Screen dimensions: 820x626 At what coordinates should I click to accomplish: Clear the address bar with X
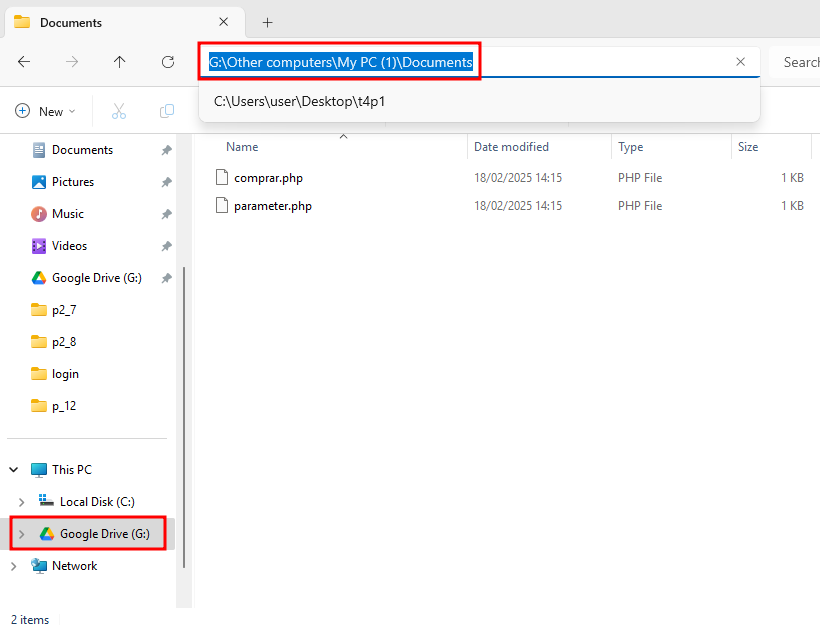(x=741, y=62)
